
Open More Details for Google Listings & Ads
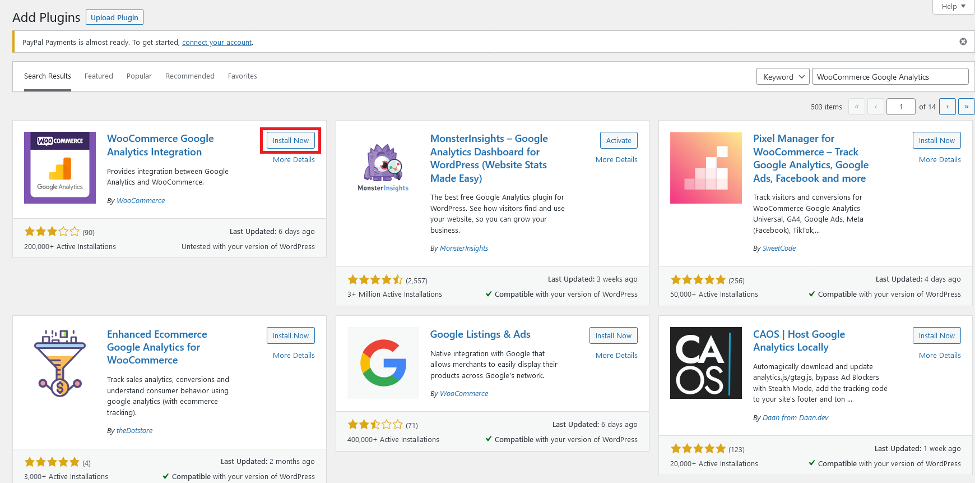616,355
